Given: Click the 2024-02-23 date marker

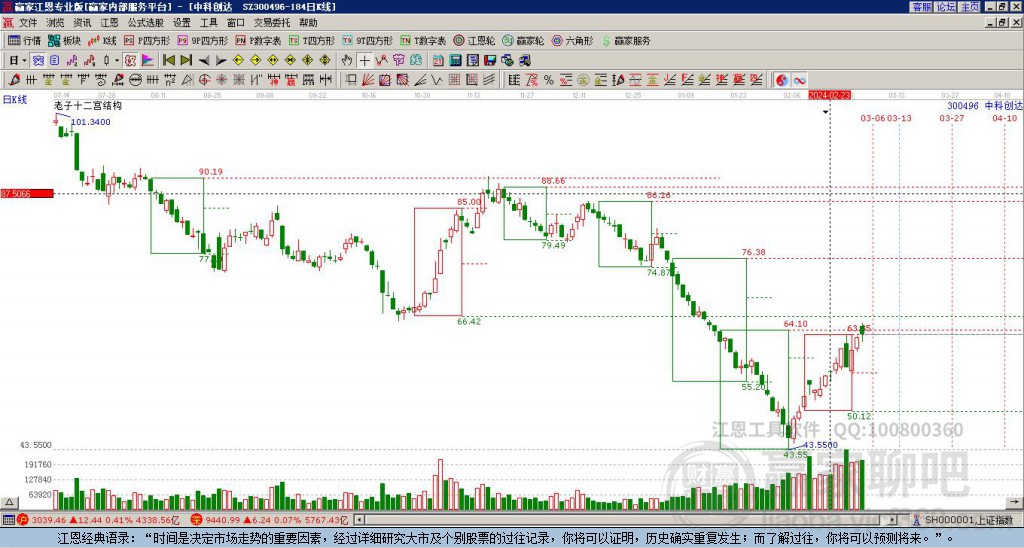Looking at the screenshot, I should click(x=829, y=95).
